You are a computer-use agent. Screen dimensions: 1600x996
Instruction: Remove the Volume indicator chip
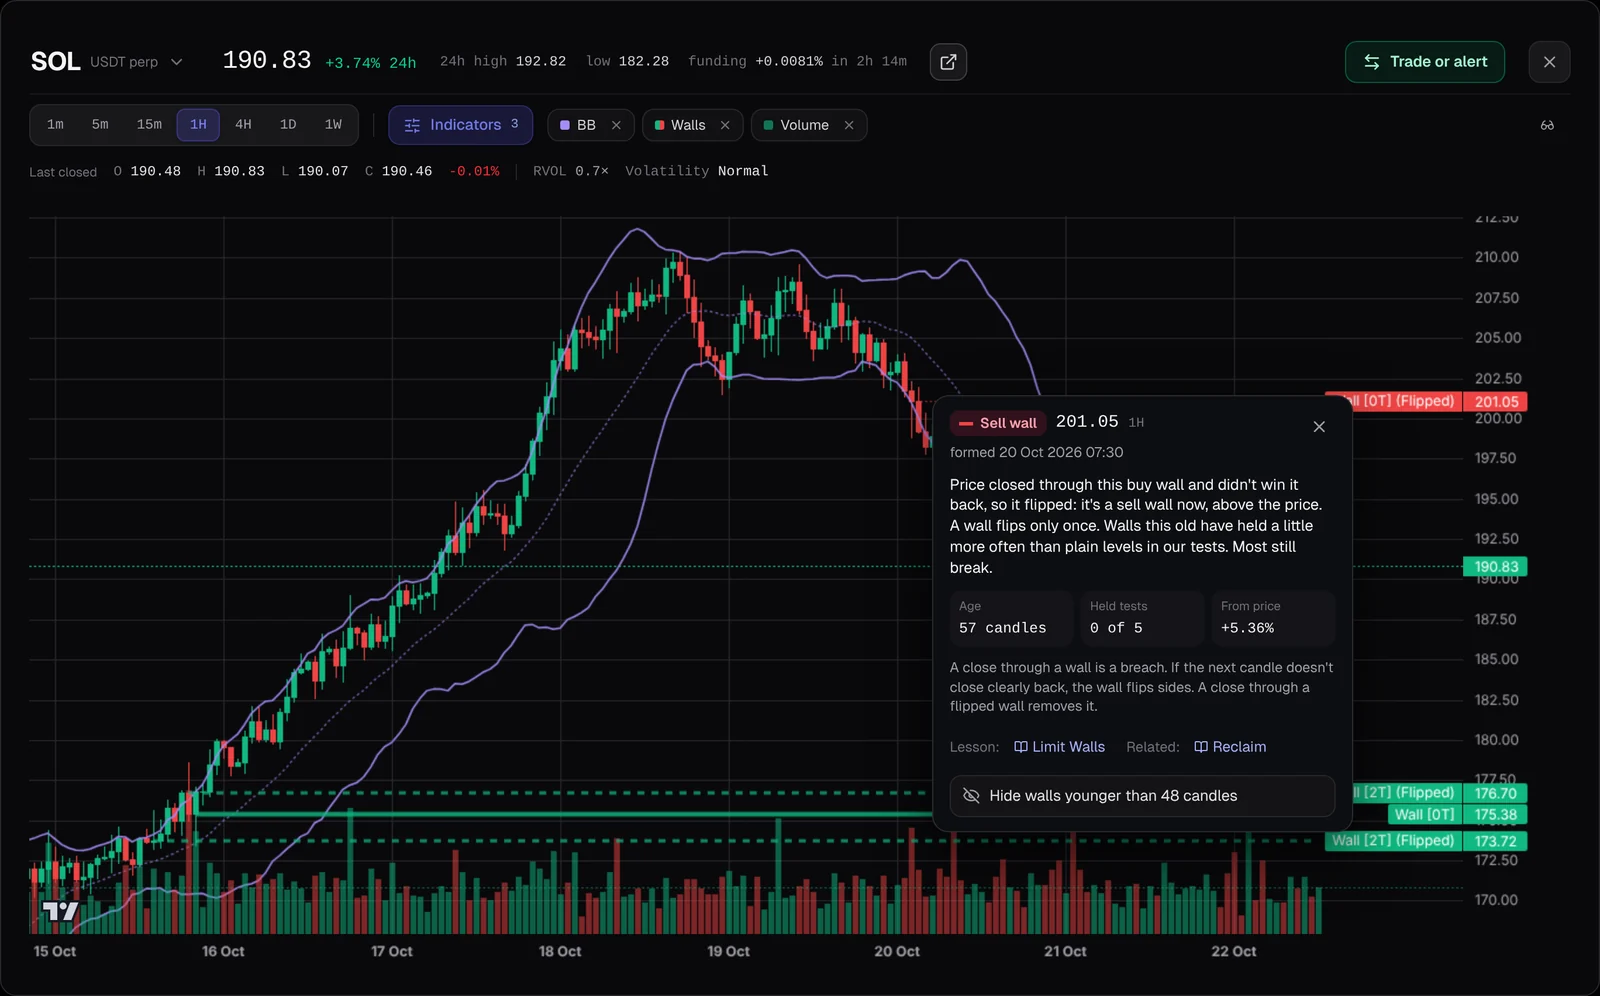coord(849,125)
